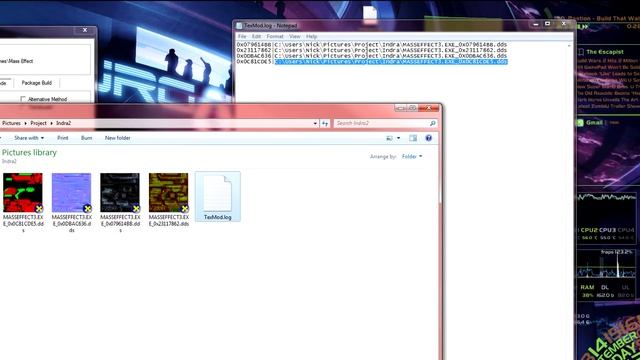The height and width of the screenshot is (360, 640).
Task: Refresh the Indra2 folder with the refresh icon
Action: 325,123
